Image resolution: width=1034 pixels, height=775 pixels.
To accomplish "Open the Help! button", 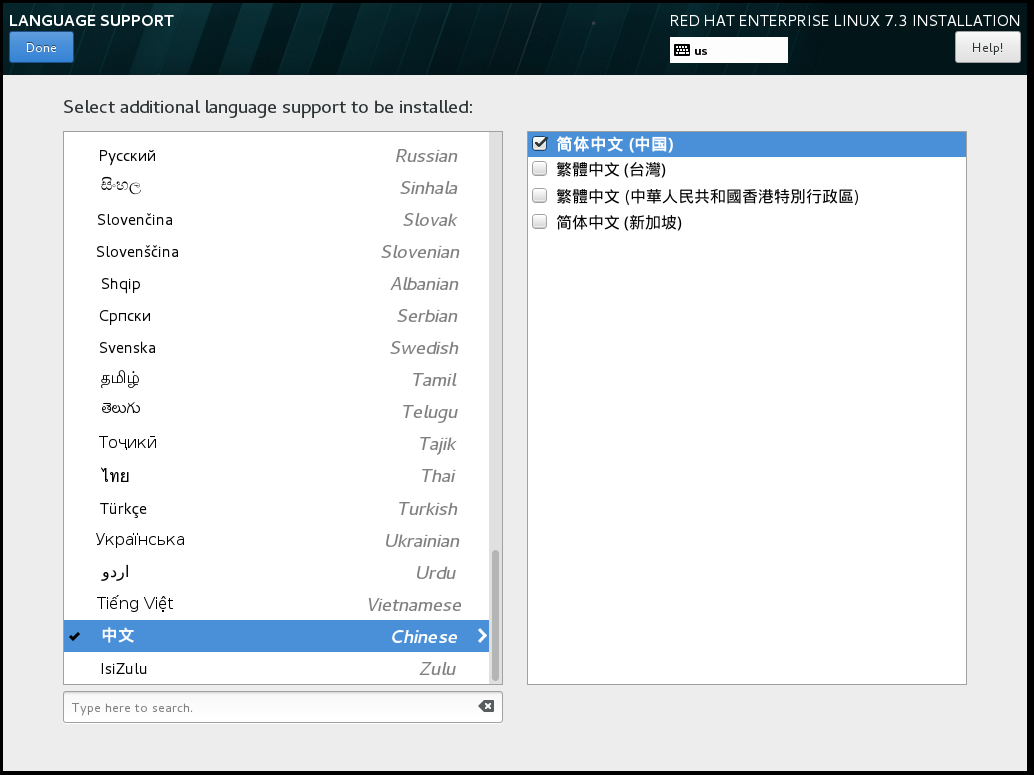I will coord(987,47).
